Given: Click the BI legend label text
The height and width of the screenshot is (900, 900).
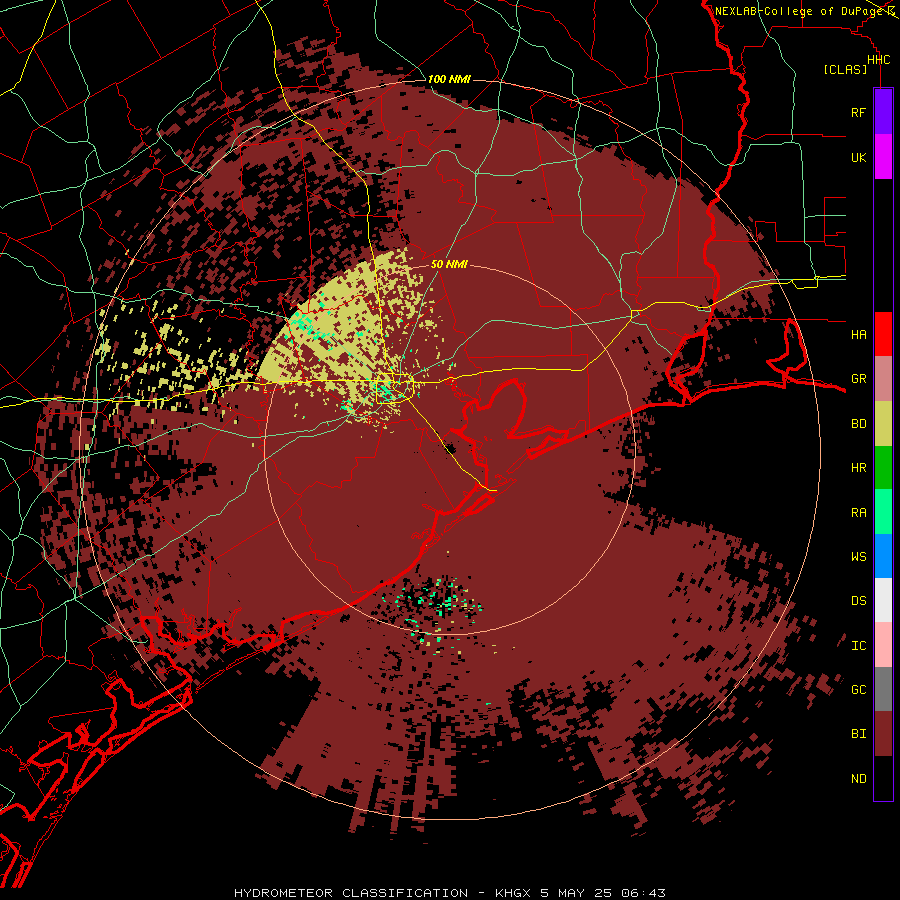Looking at the screenshot, I should (x=858, y=734).
